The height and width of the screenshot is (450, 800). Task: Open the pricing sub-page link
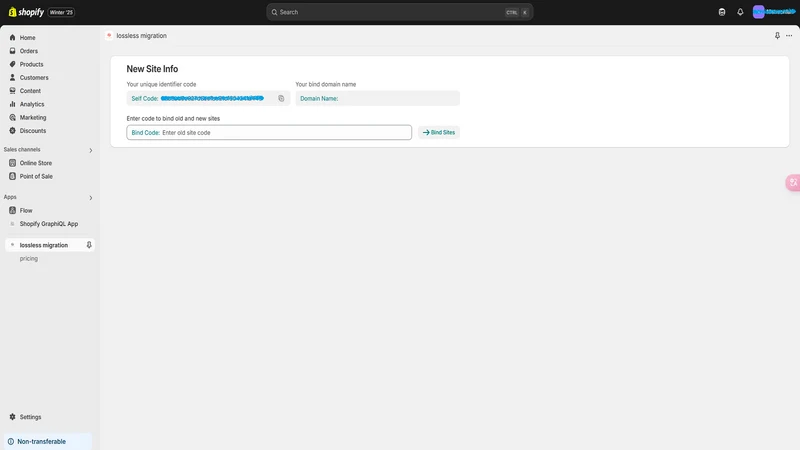29,259
